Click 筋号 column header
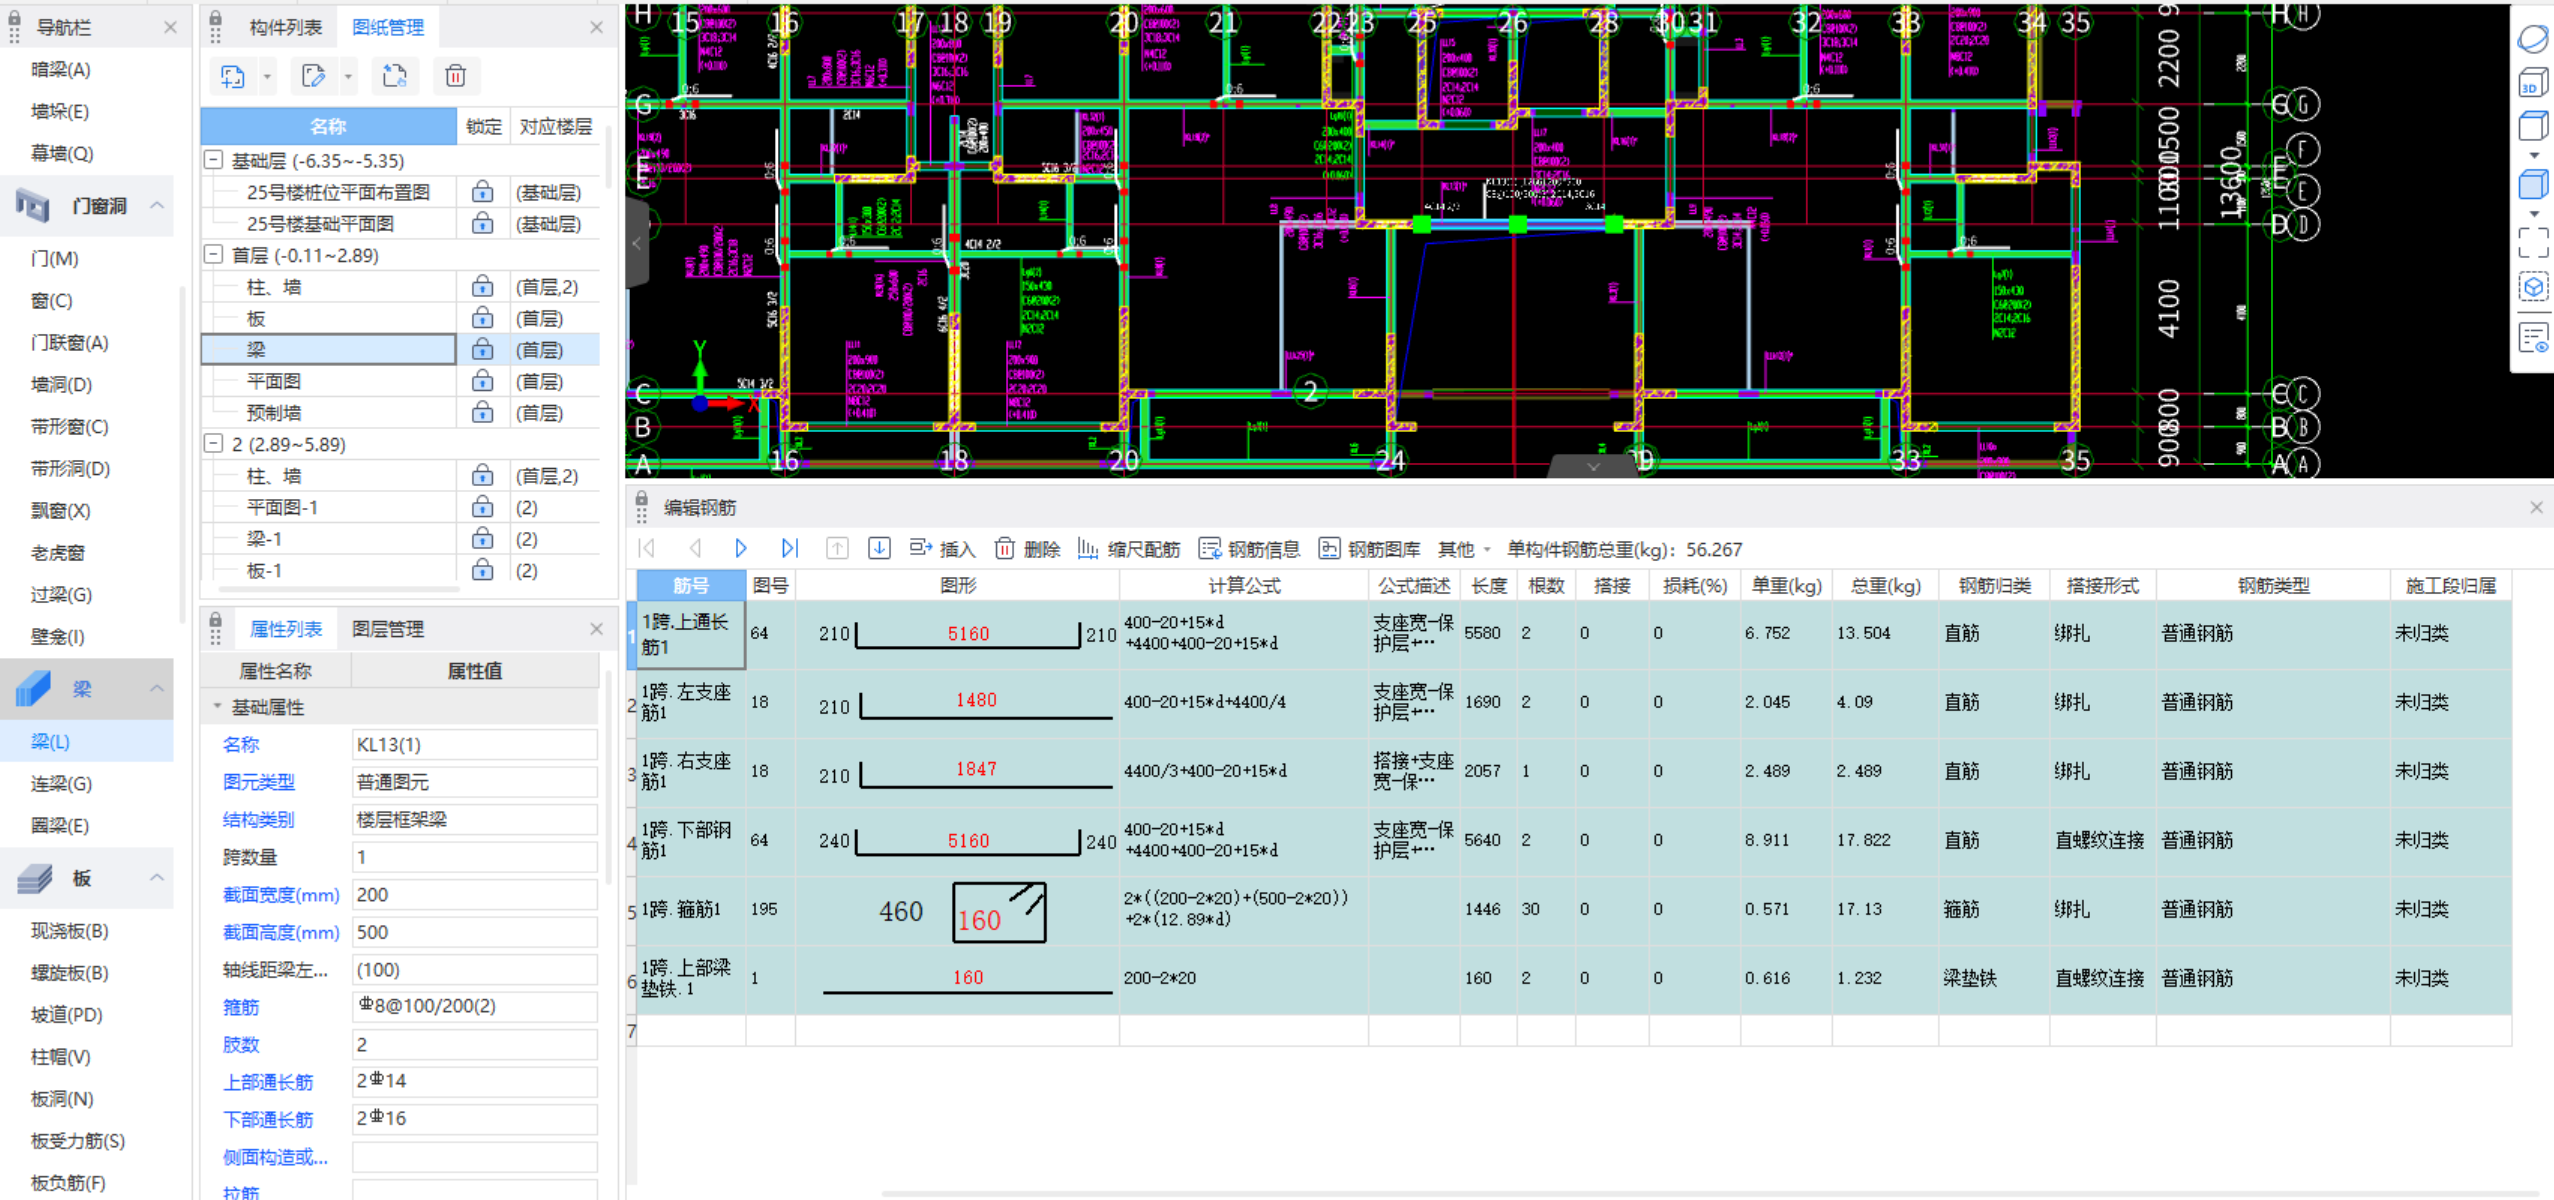This screenshot has width=2554, height=1200. 691,585
